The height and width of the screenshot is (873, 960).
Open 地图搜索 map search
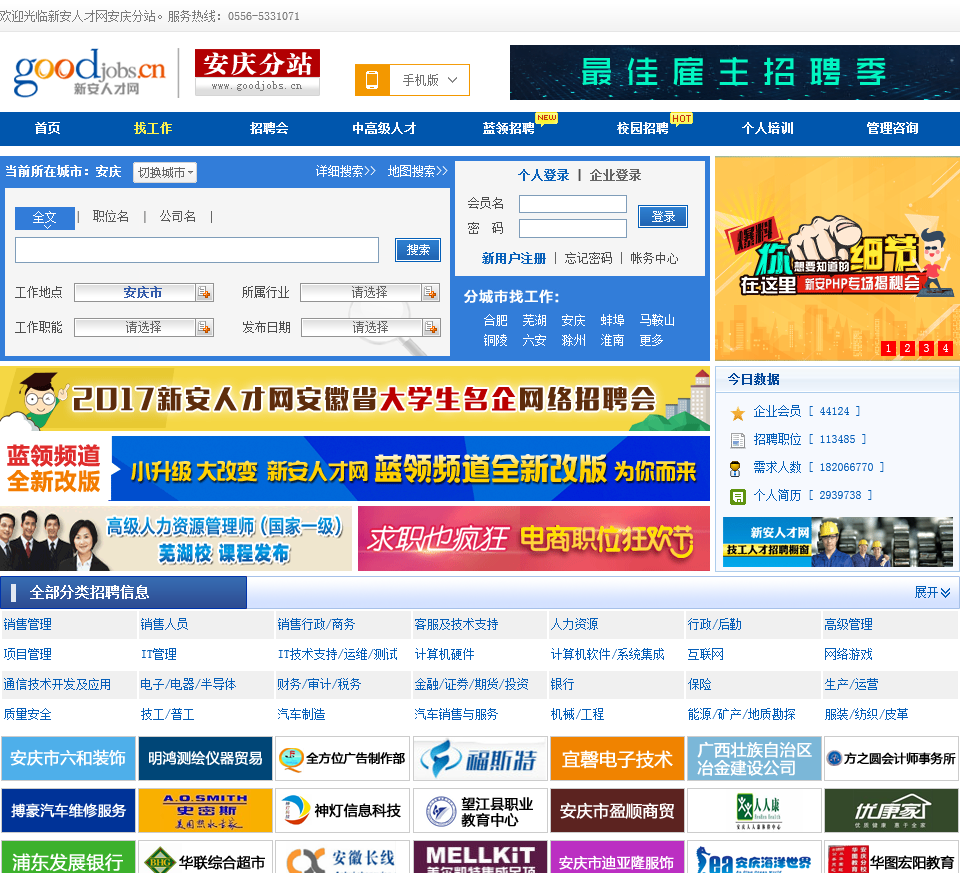click(x=418, y=171)
